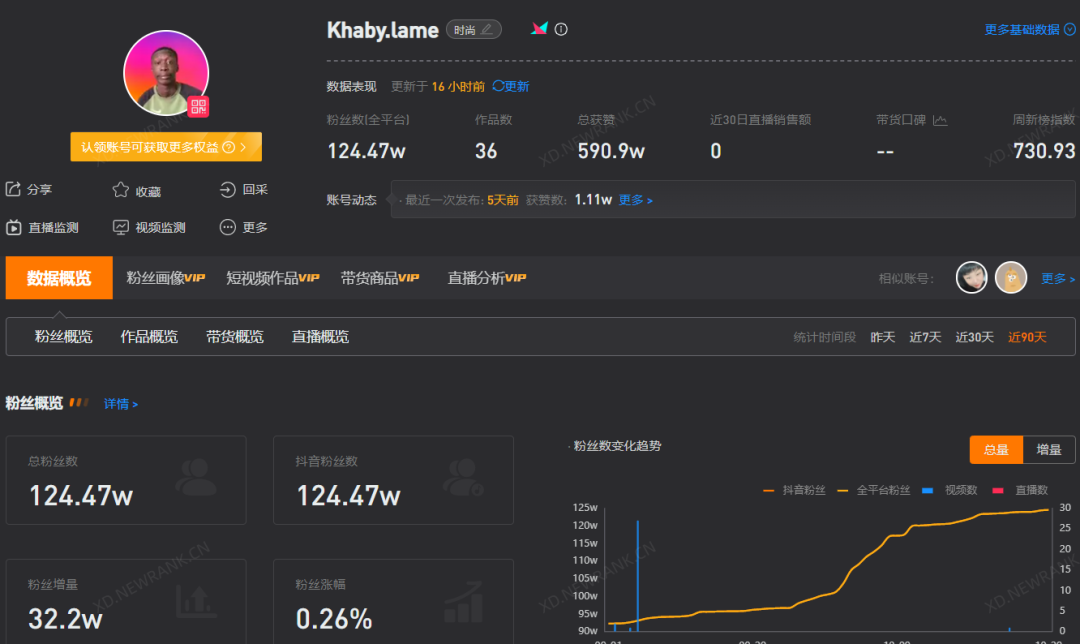Click the 粉丝涨幅 0.26% card

393,601
